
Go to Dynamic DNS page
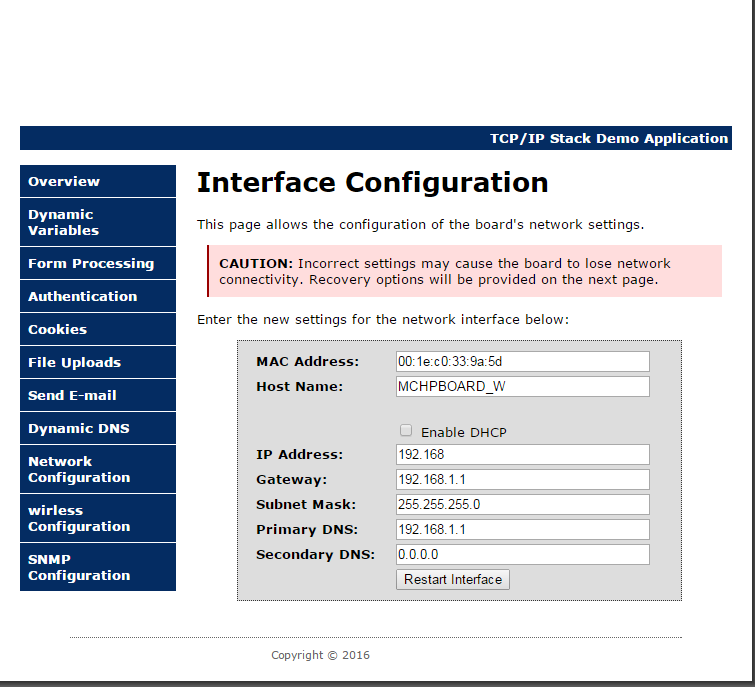pyautogui.click(x=98, y=428)
